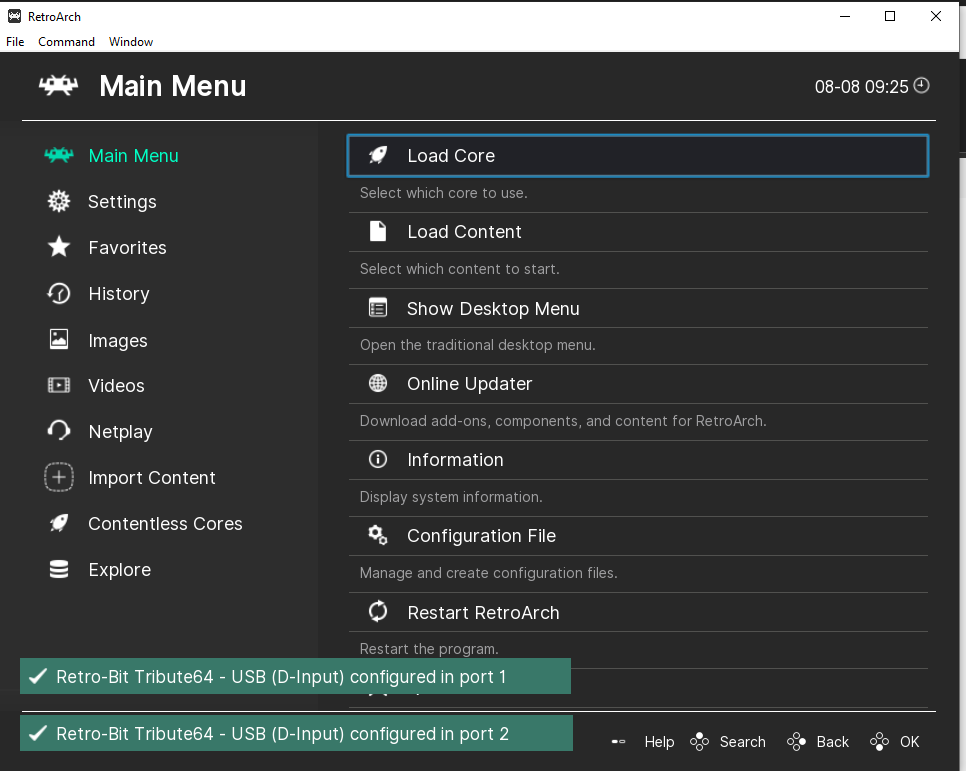Select the Load Core entry
Screen dimensions: 966x771
click(638, 155)
